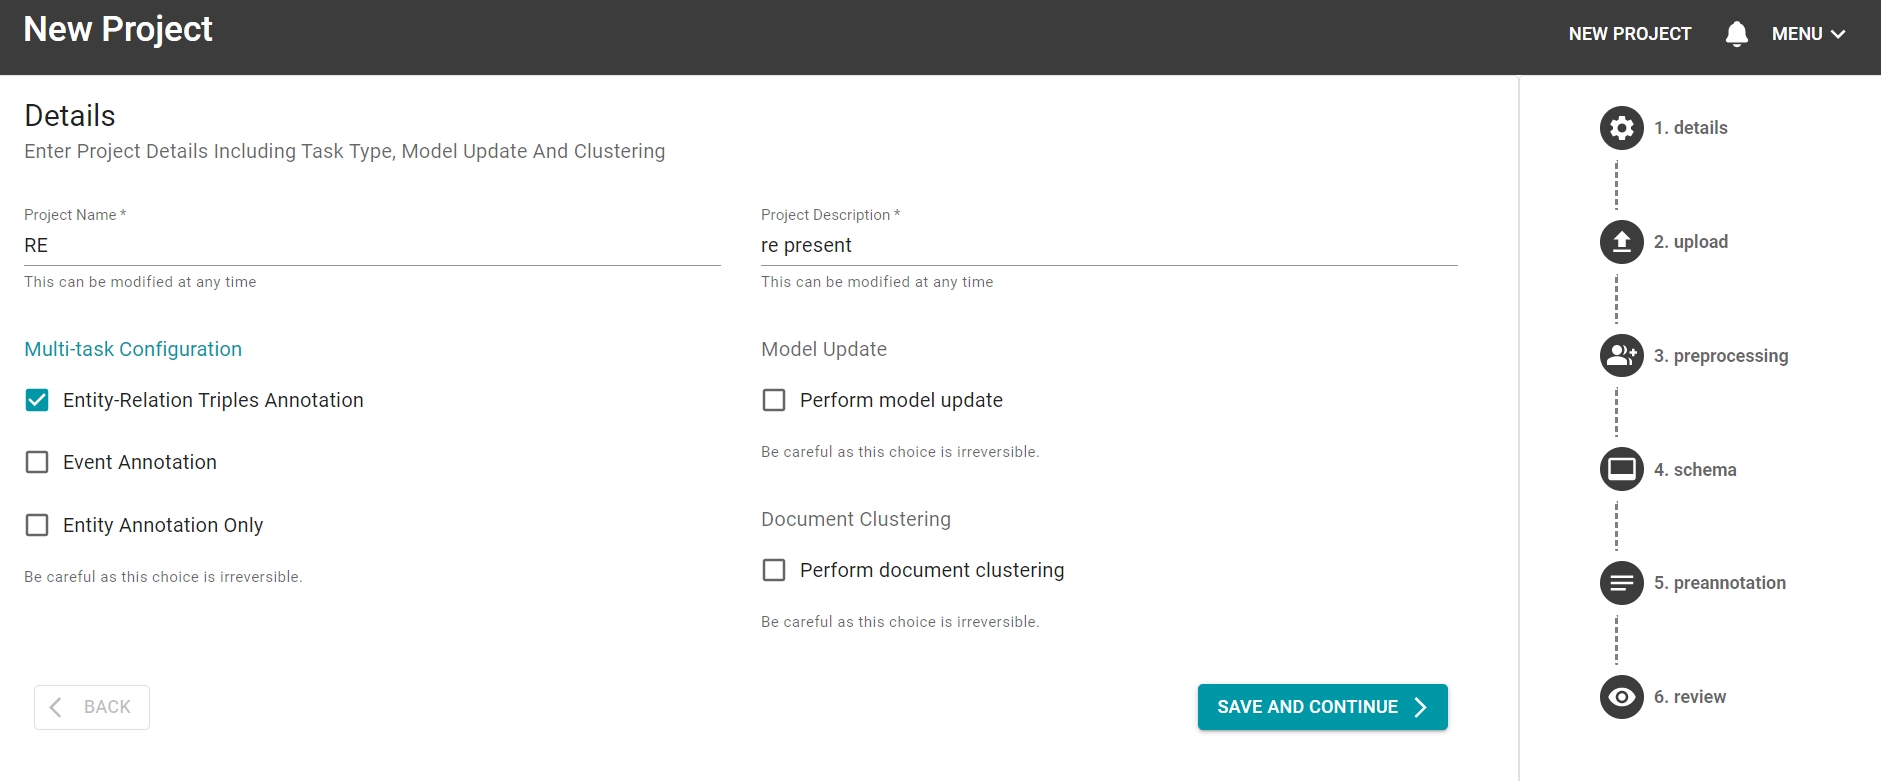Tick the Entity Annotation Only checkbox
The image size is (1881, 781).
tap(37, 525)
